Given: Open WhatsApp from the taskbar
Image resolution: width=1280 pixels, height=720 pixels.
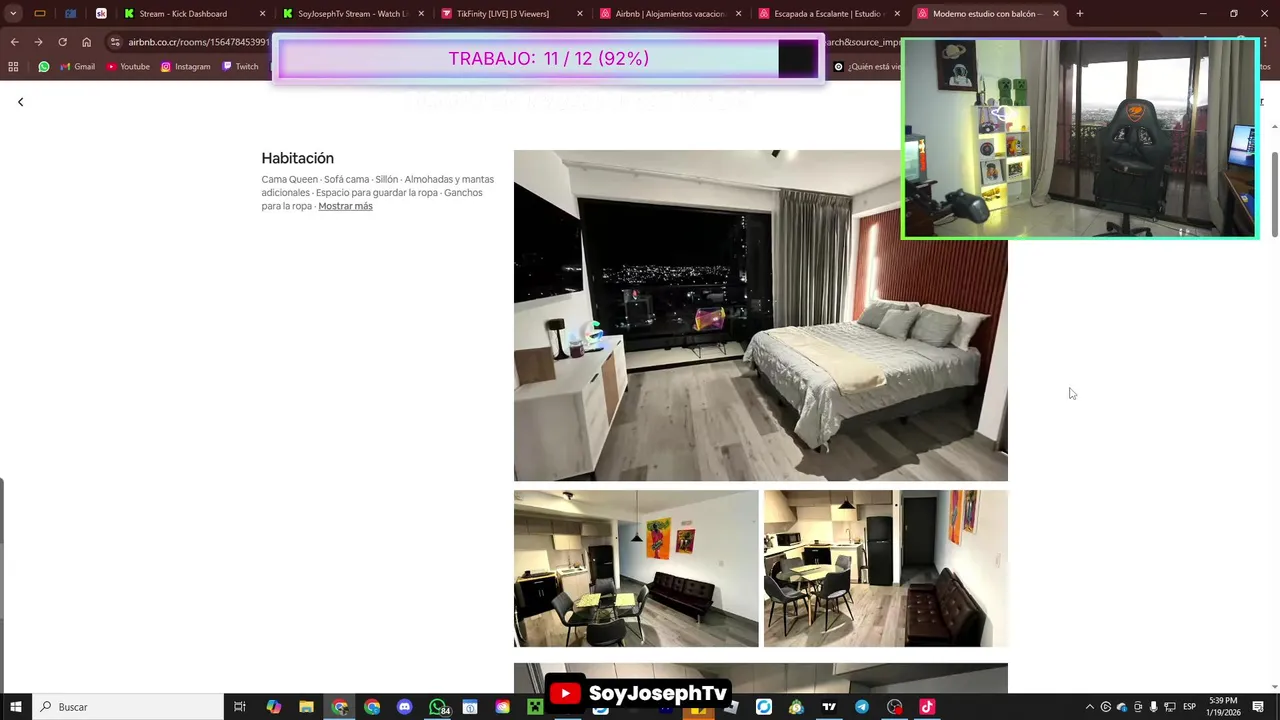Looking at the screenshot, I should 438,707.
